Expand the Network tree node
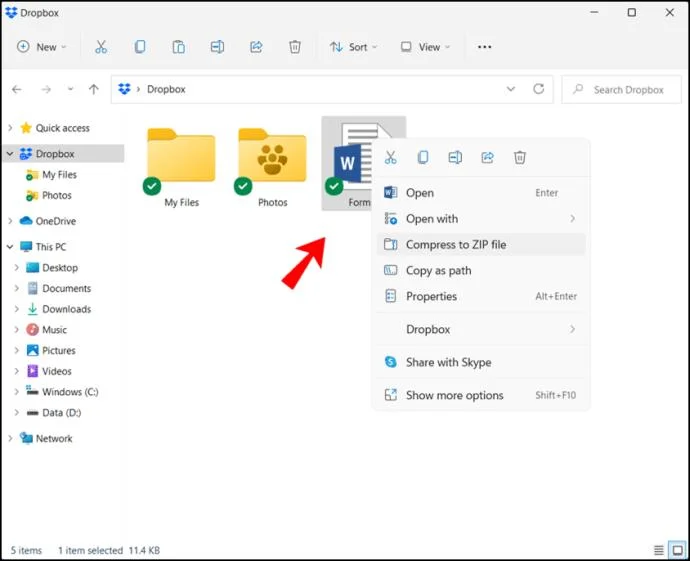 point(10,438)
